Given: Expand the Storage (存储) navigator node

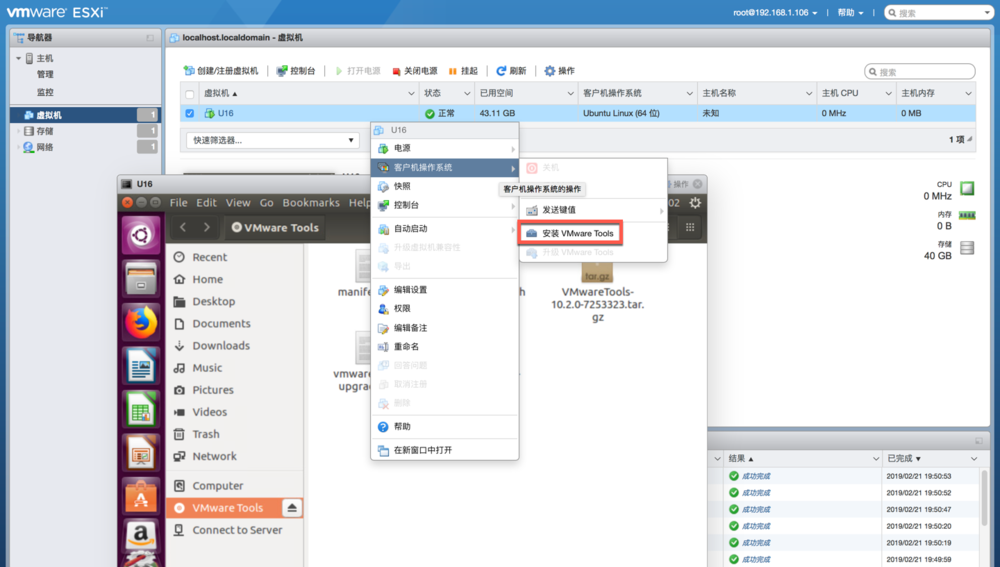Looking at the screenshot, I should [x=18, y=131].
